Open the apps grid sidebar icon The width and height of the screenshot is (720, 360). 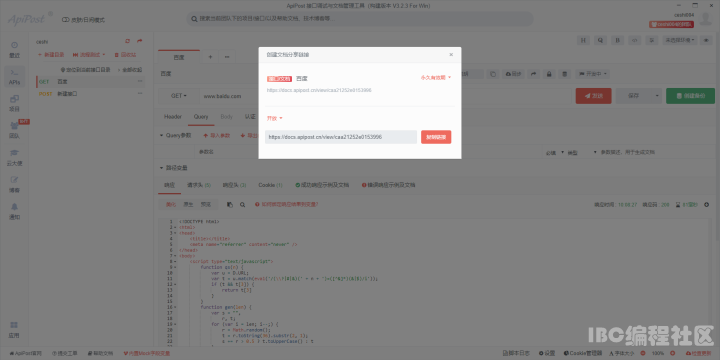pos(15,329)
